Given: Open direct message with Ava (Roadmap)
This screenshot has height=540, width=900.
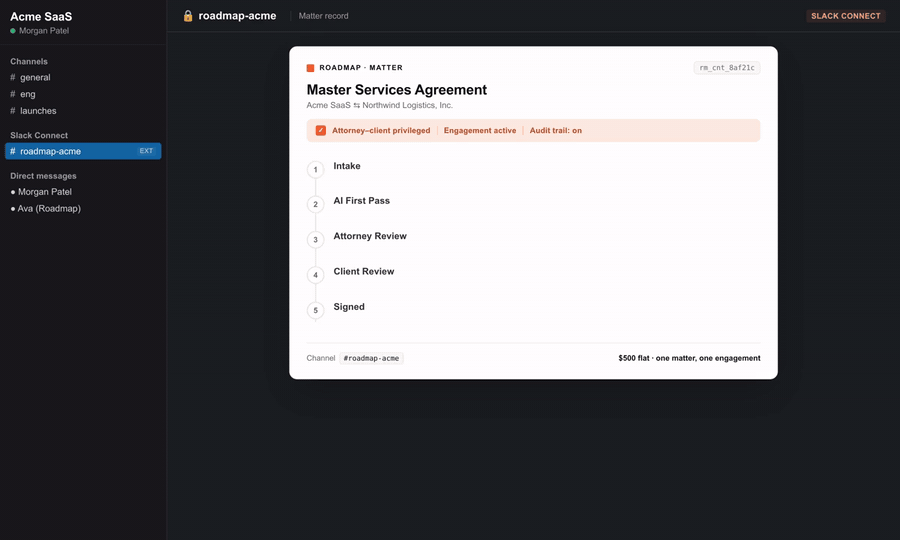Looking at the screenshot, I should point(48,208).
